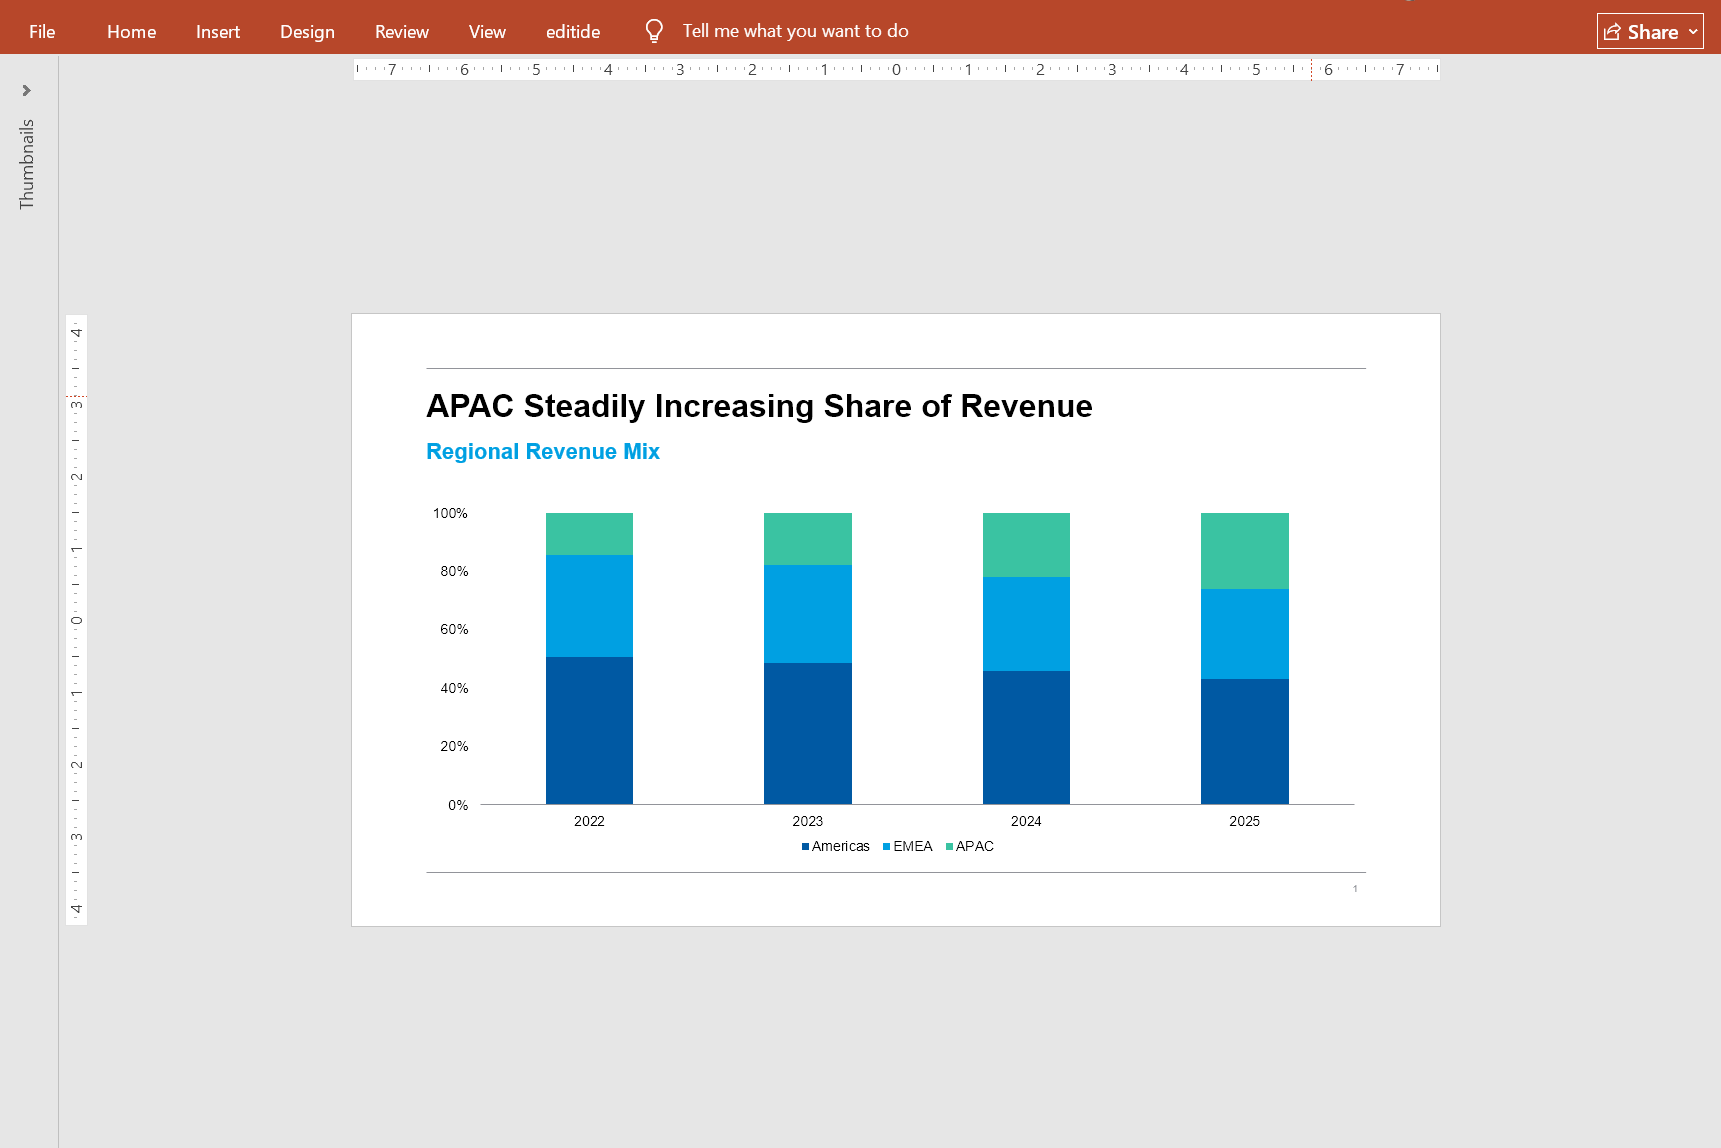Screen dimensions: 1721x1148
Task: Click the 2023 EMEA bar segment
Action: [808, 614]
